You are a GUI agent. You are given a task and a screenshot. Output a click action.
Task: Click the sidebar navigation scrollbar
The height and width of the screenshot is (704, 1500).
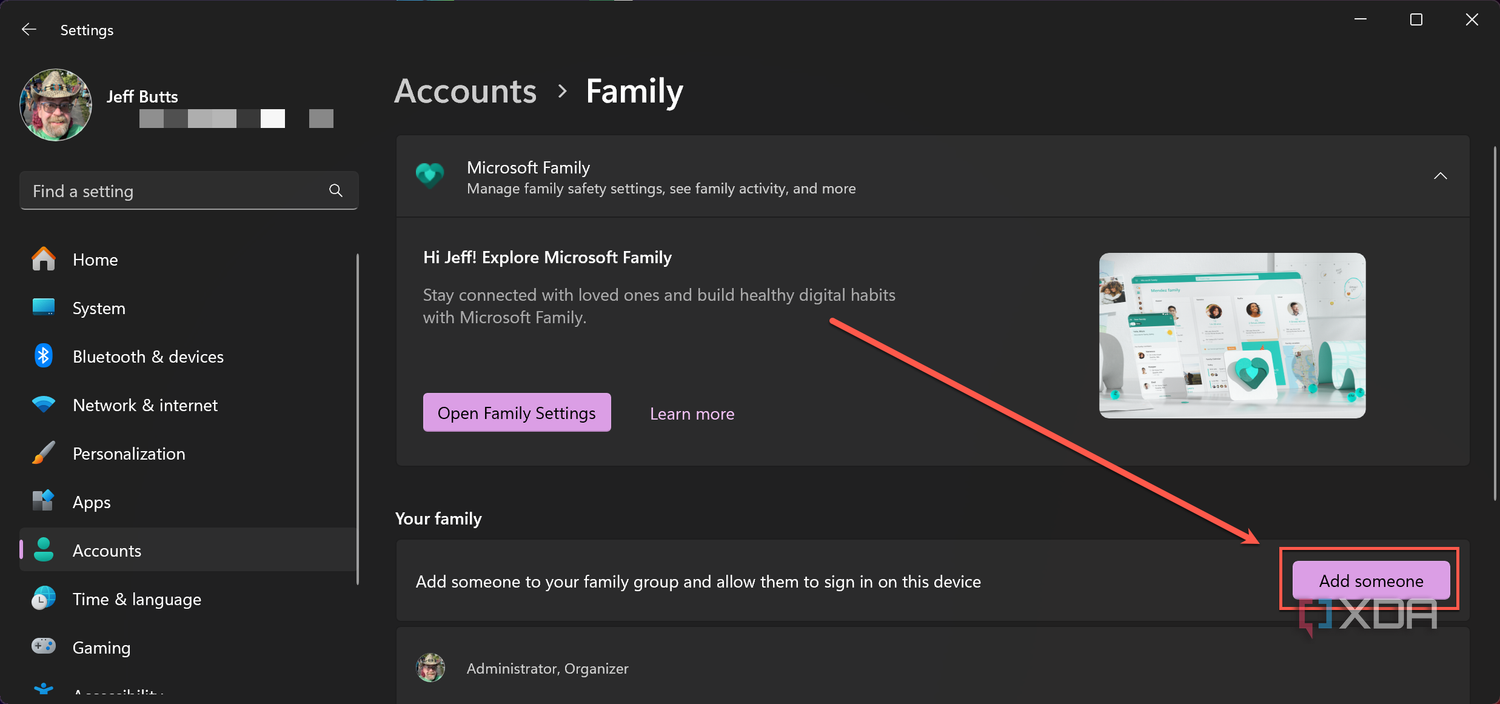coord(358,420)
